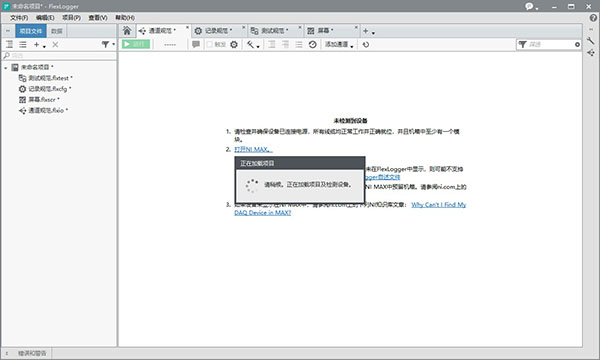Click the expand-all icon in project pane

coord(10,44)
